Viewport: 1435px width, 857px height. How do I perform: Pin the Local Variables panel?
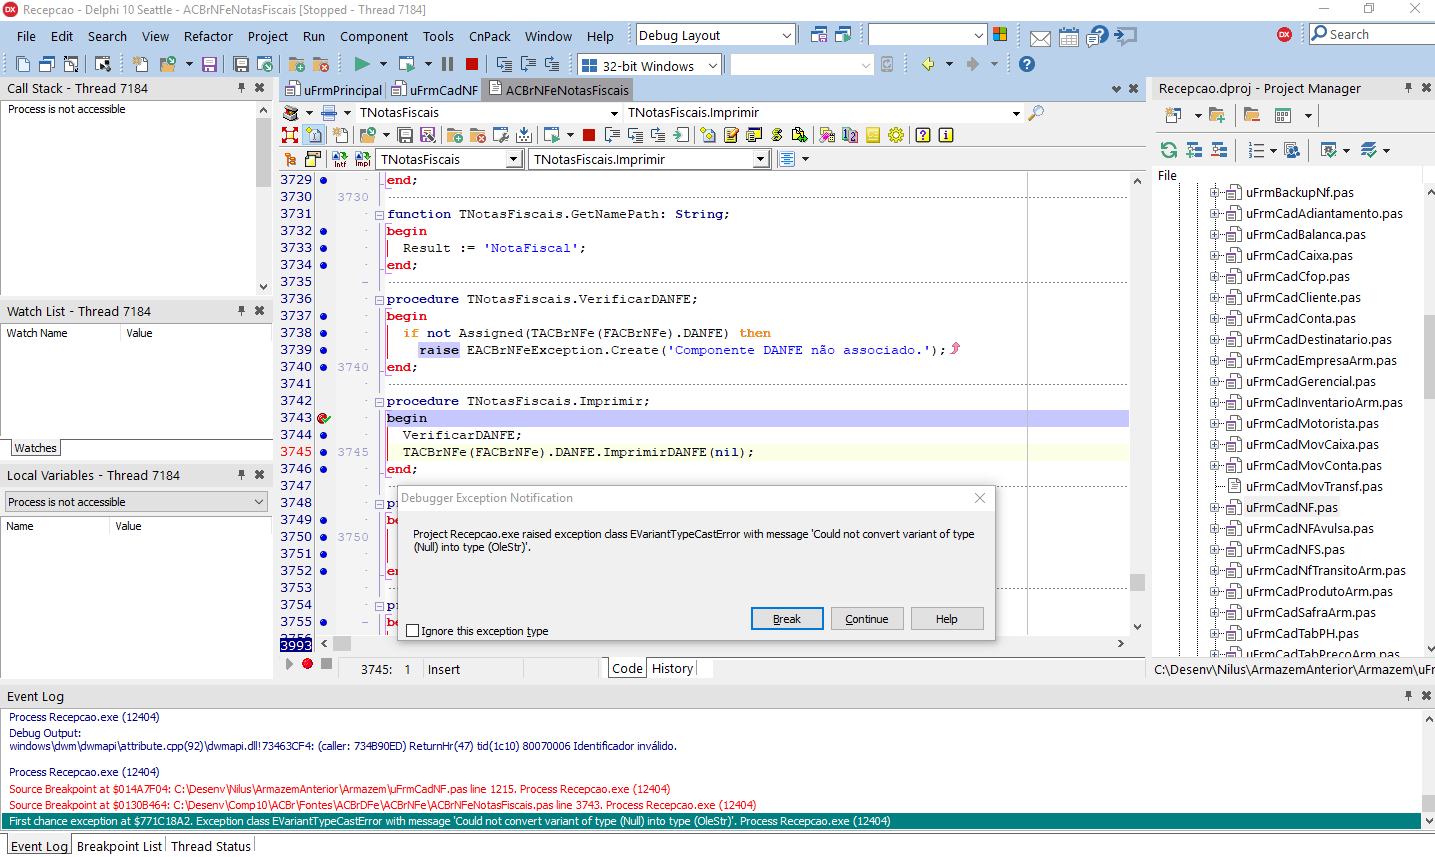241,475
